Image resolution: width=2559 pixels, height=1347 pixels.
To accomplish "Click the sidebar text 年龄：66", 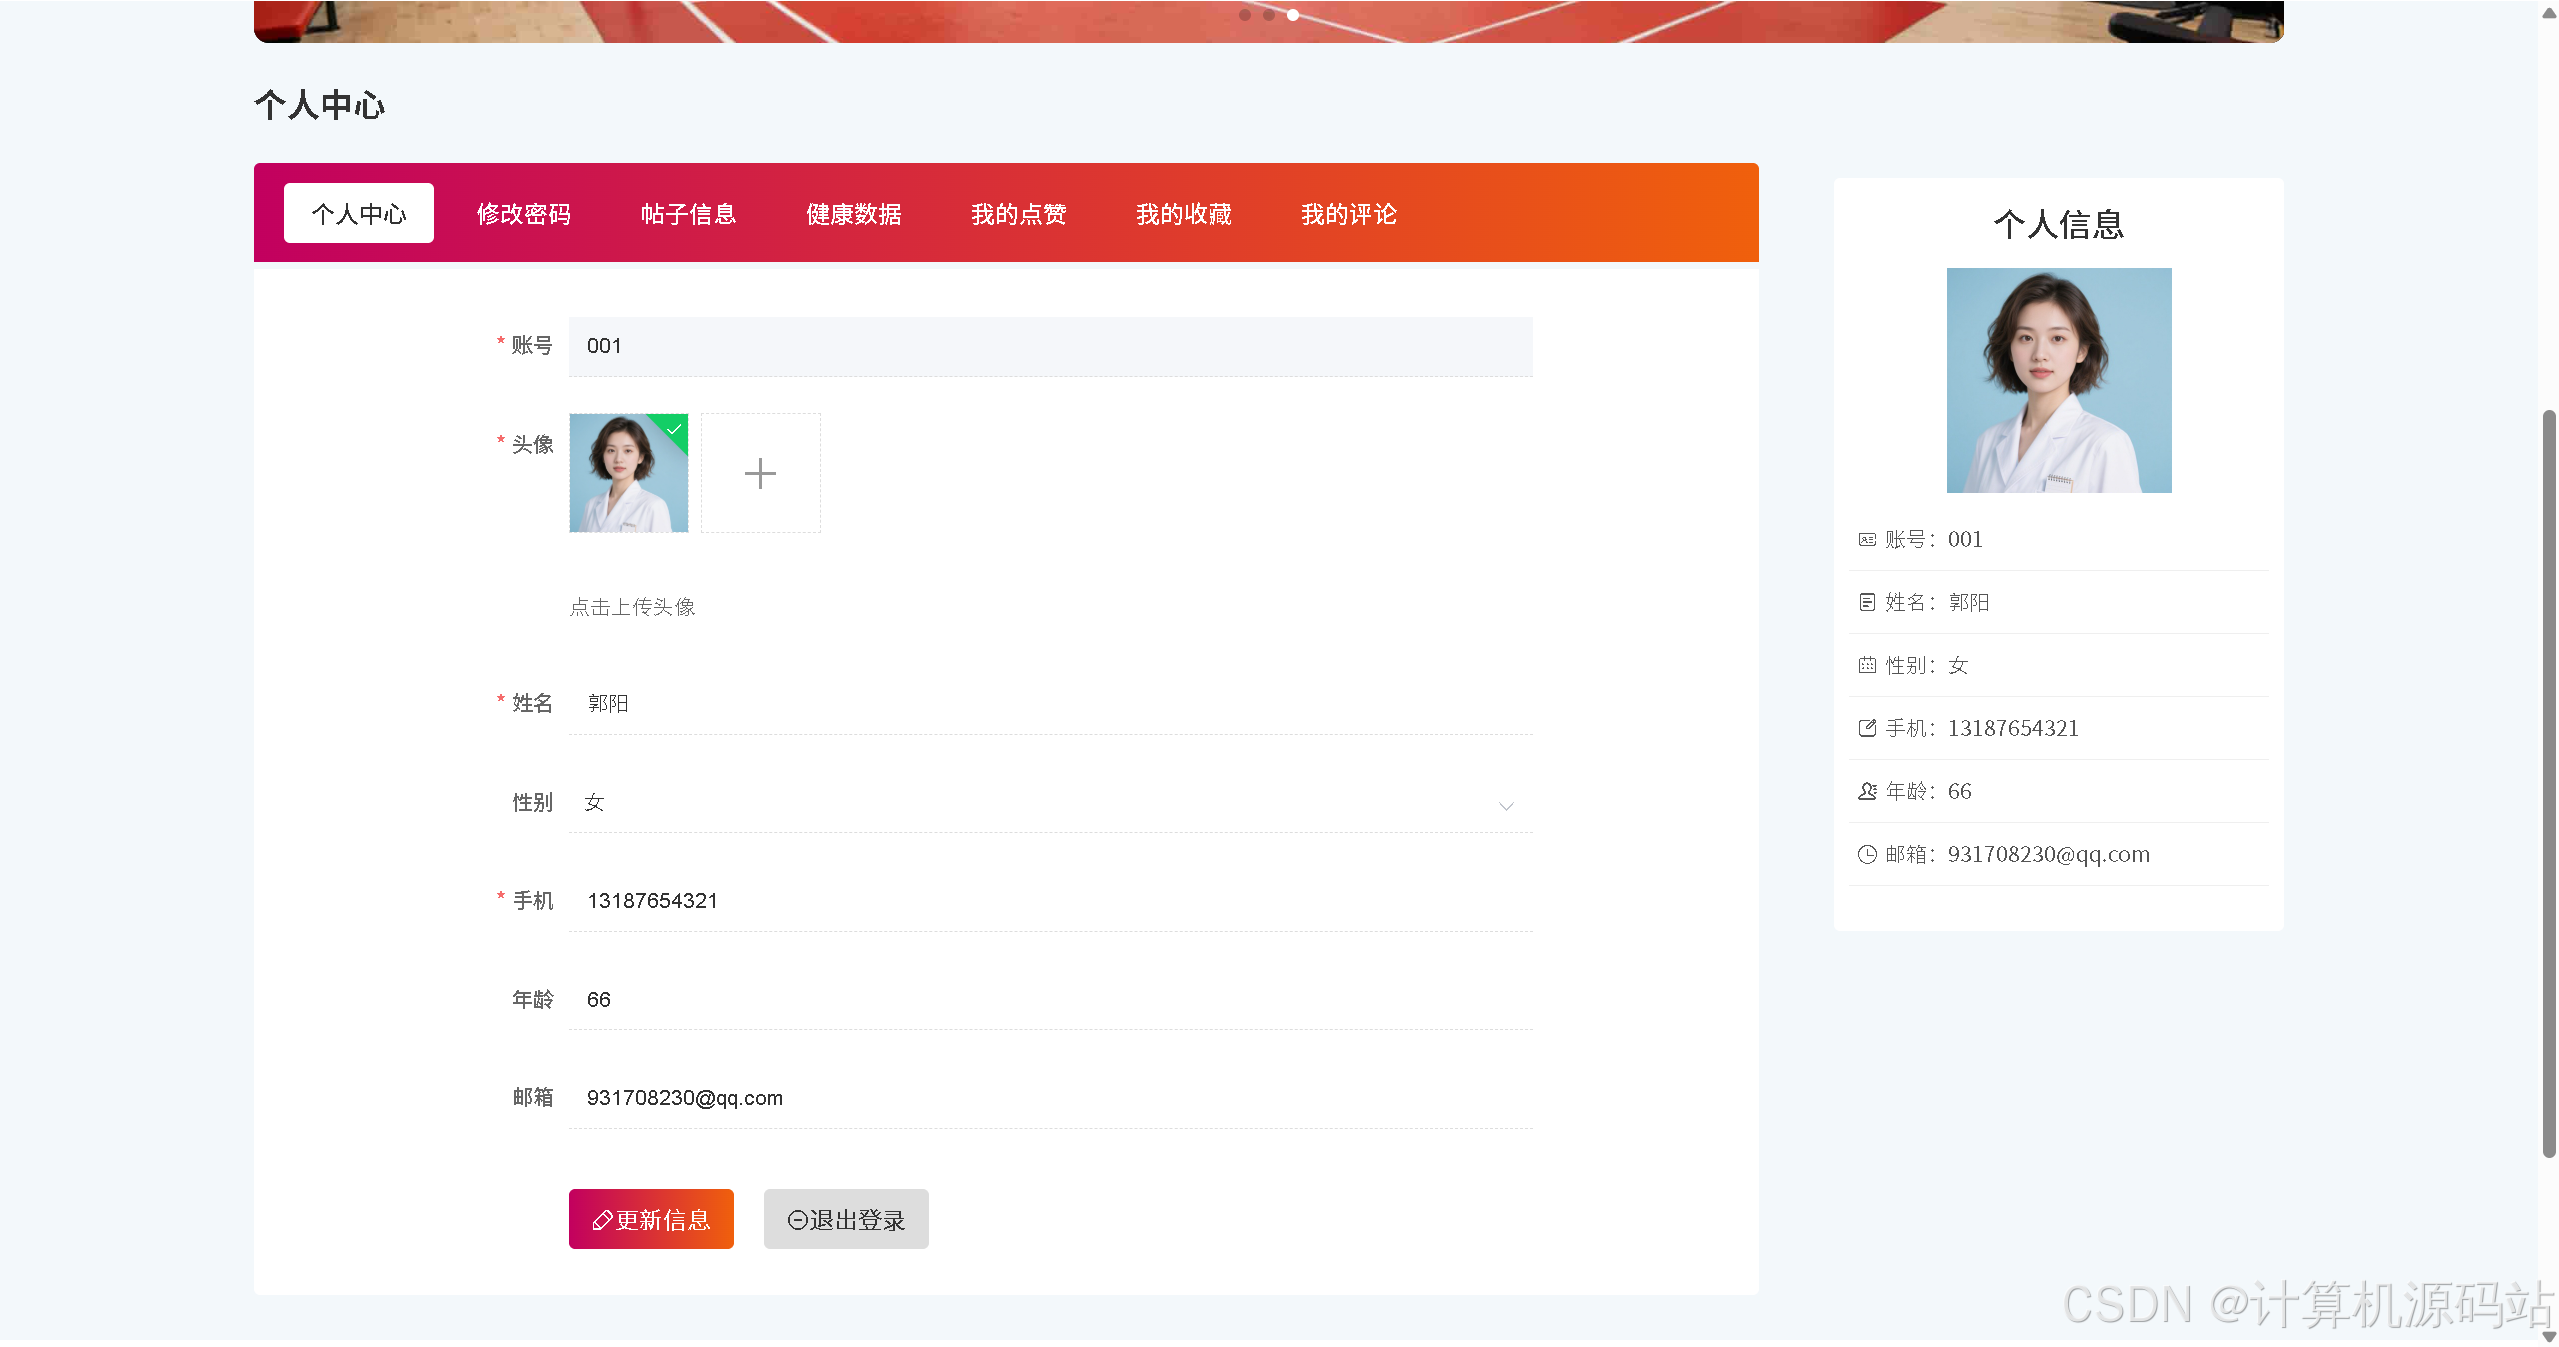I will (x=1928, y=791).
